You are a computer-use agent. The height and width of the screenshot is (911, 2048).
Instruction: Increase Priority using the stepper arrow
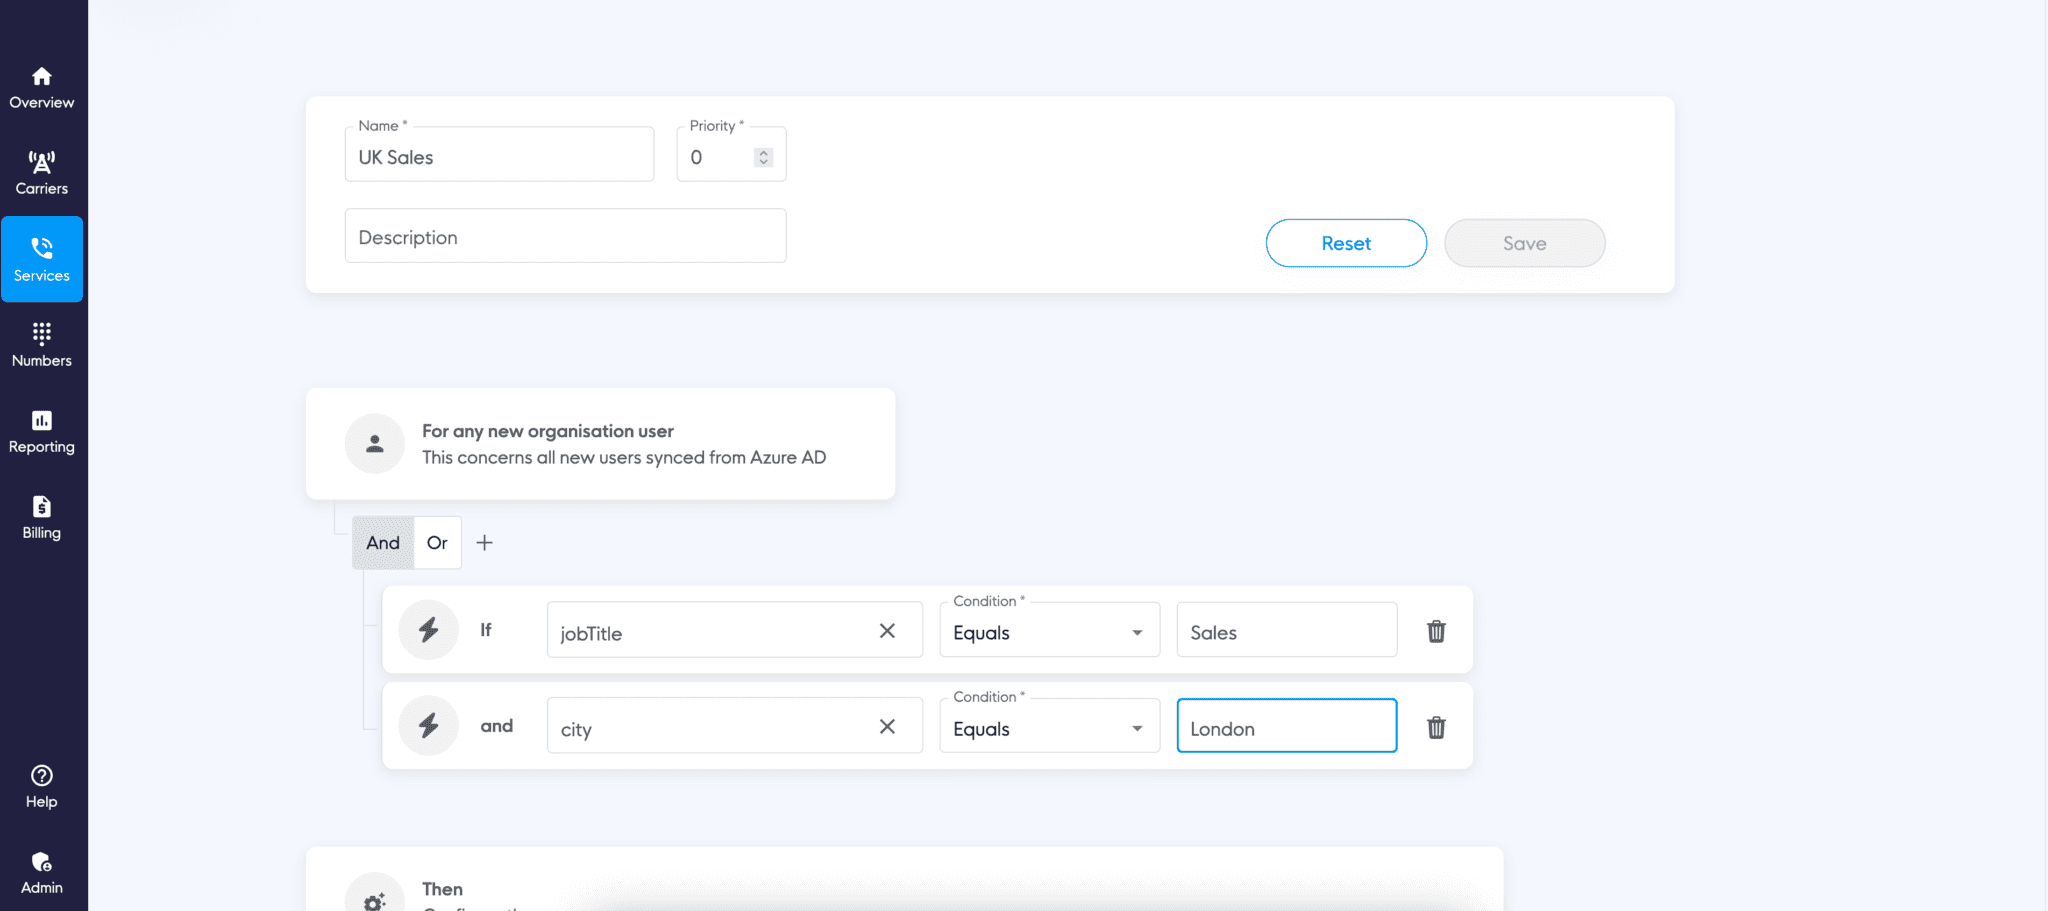point(762,151)
